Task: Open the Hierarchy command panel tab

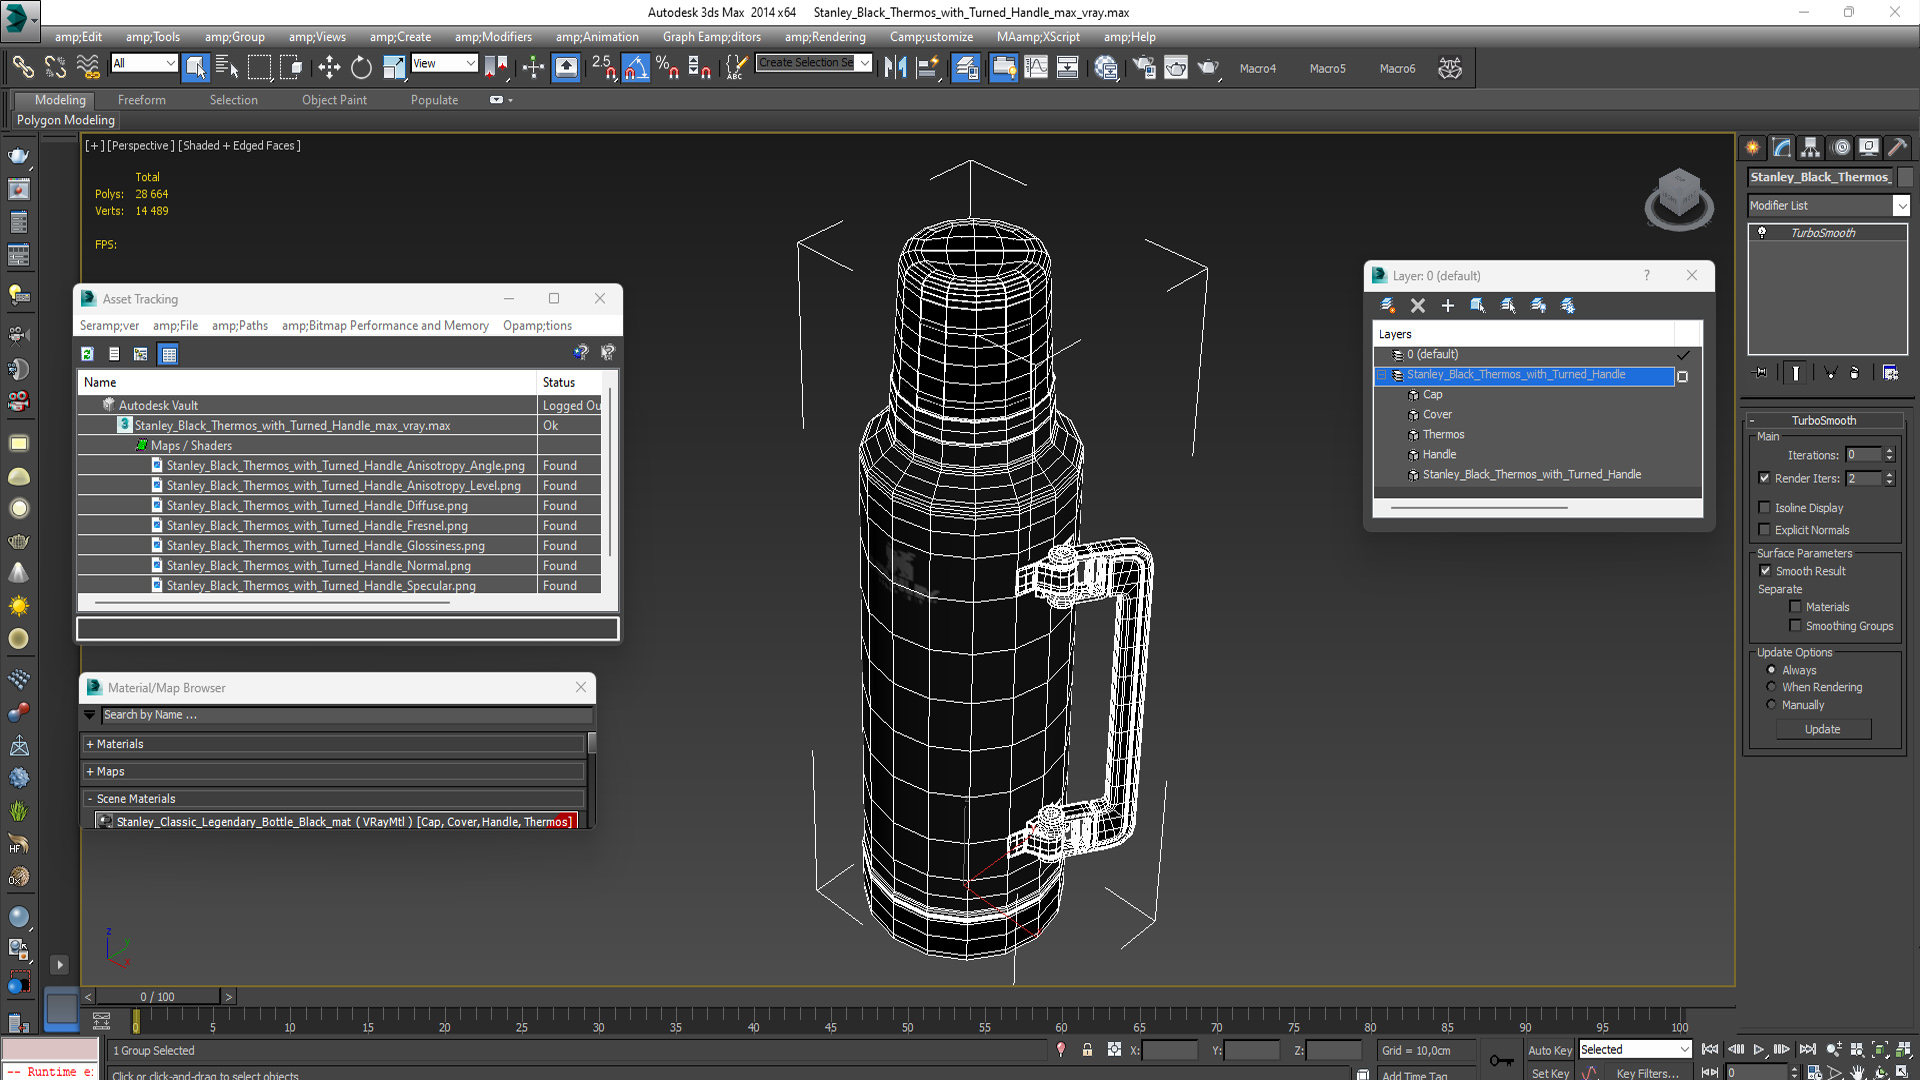Action: point(1811,147)
